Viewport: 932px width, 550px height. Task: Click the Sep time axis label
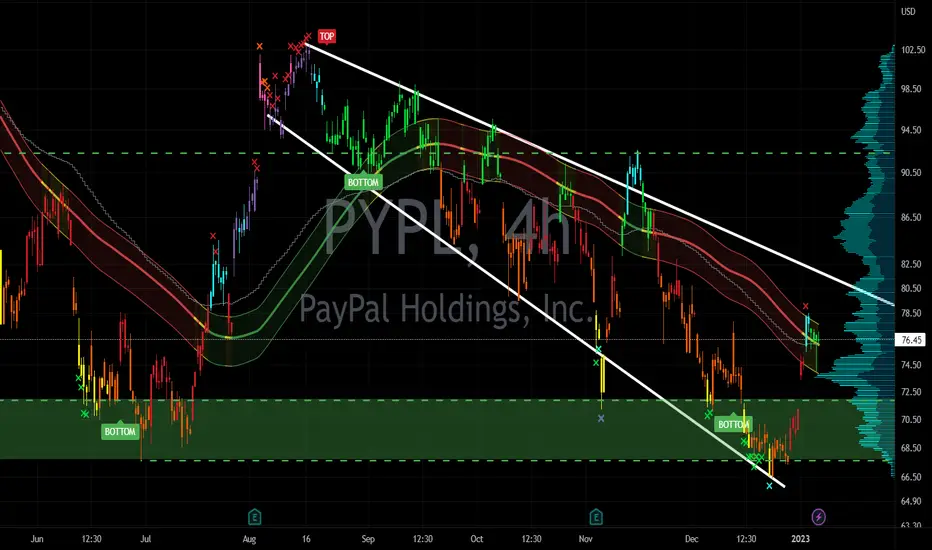[x=368, y=539]
